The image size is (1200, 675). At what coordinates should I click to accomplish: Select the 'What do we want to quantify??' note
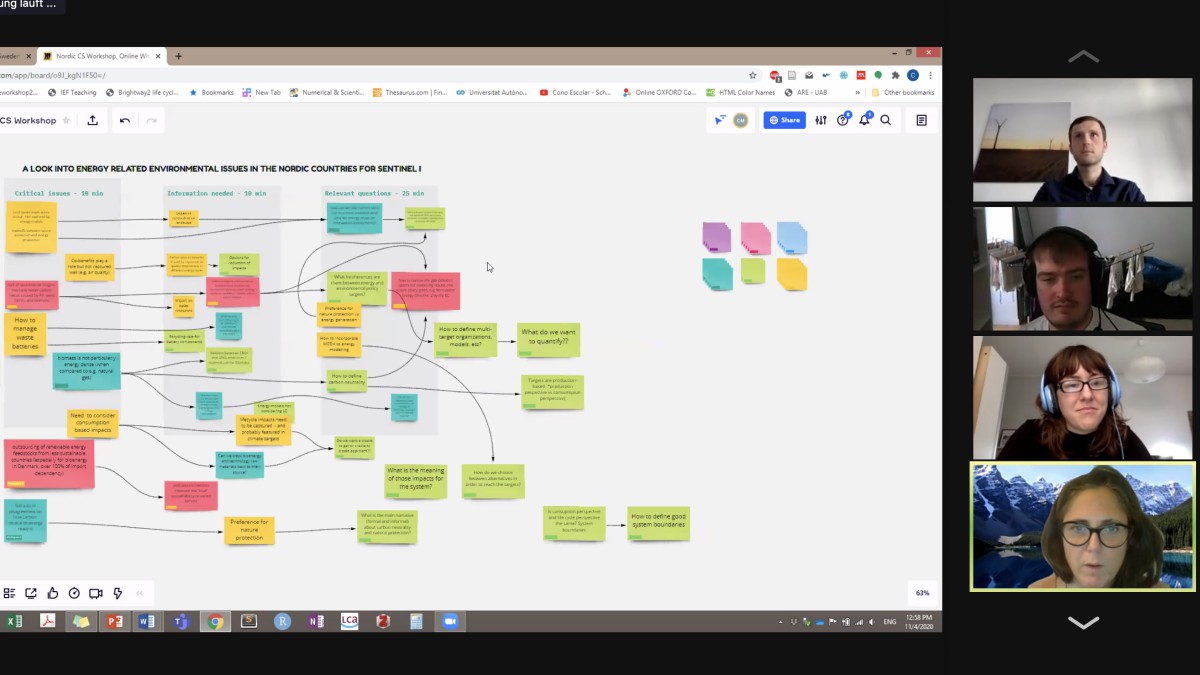pos(548,341)
